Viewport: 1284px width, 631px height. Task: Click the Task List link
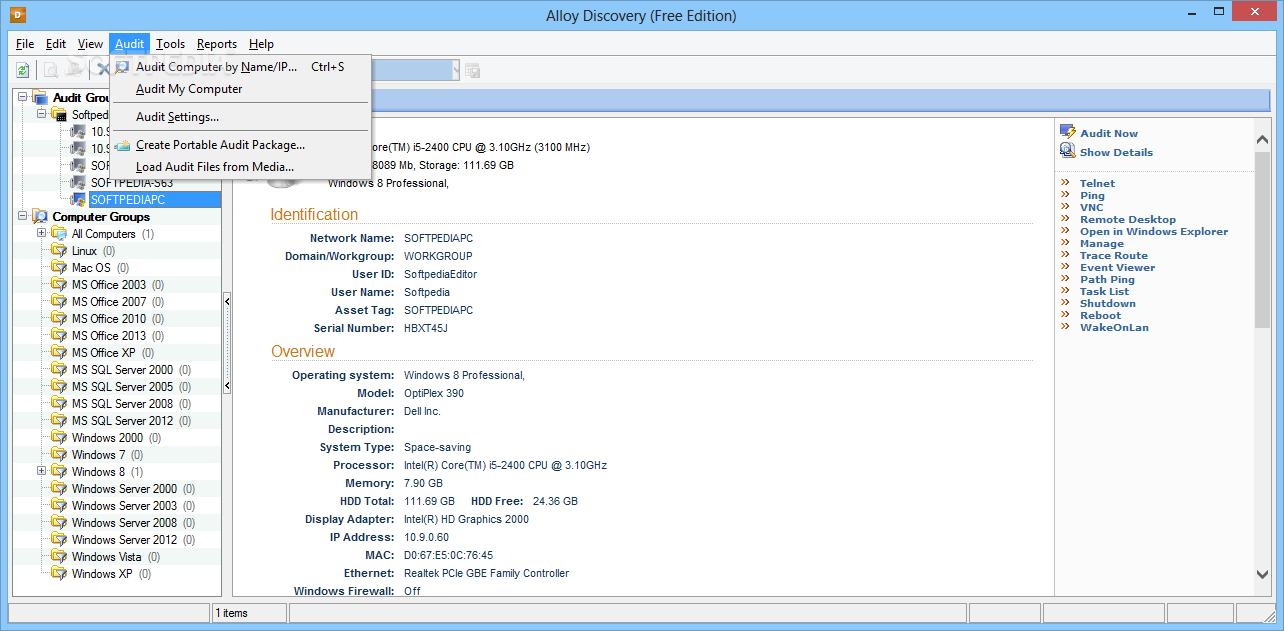[1104, 292]
